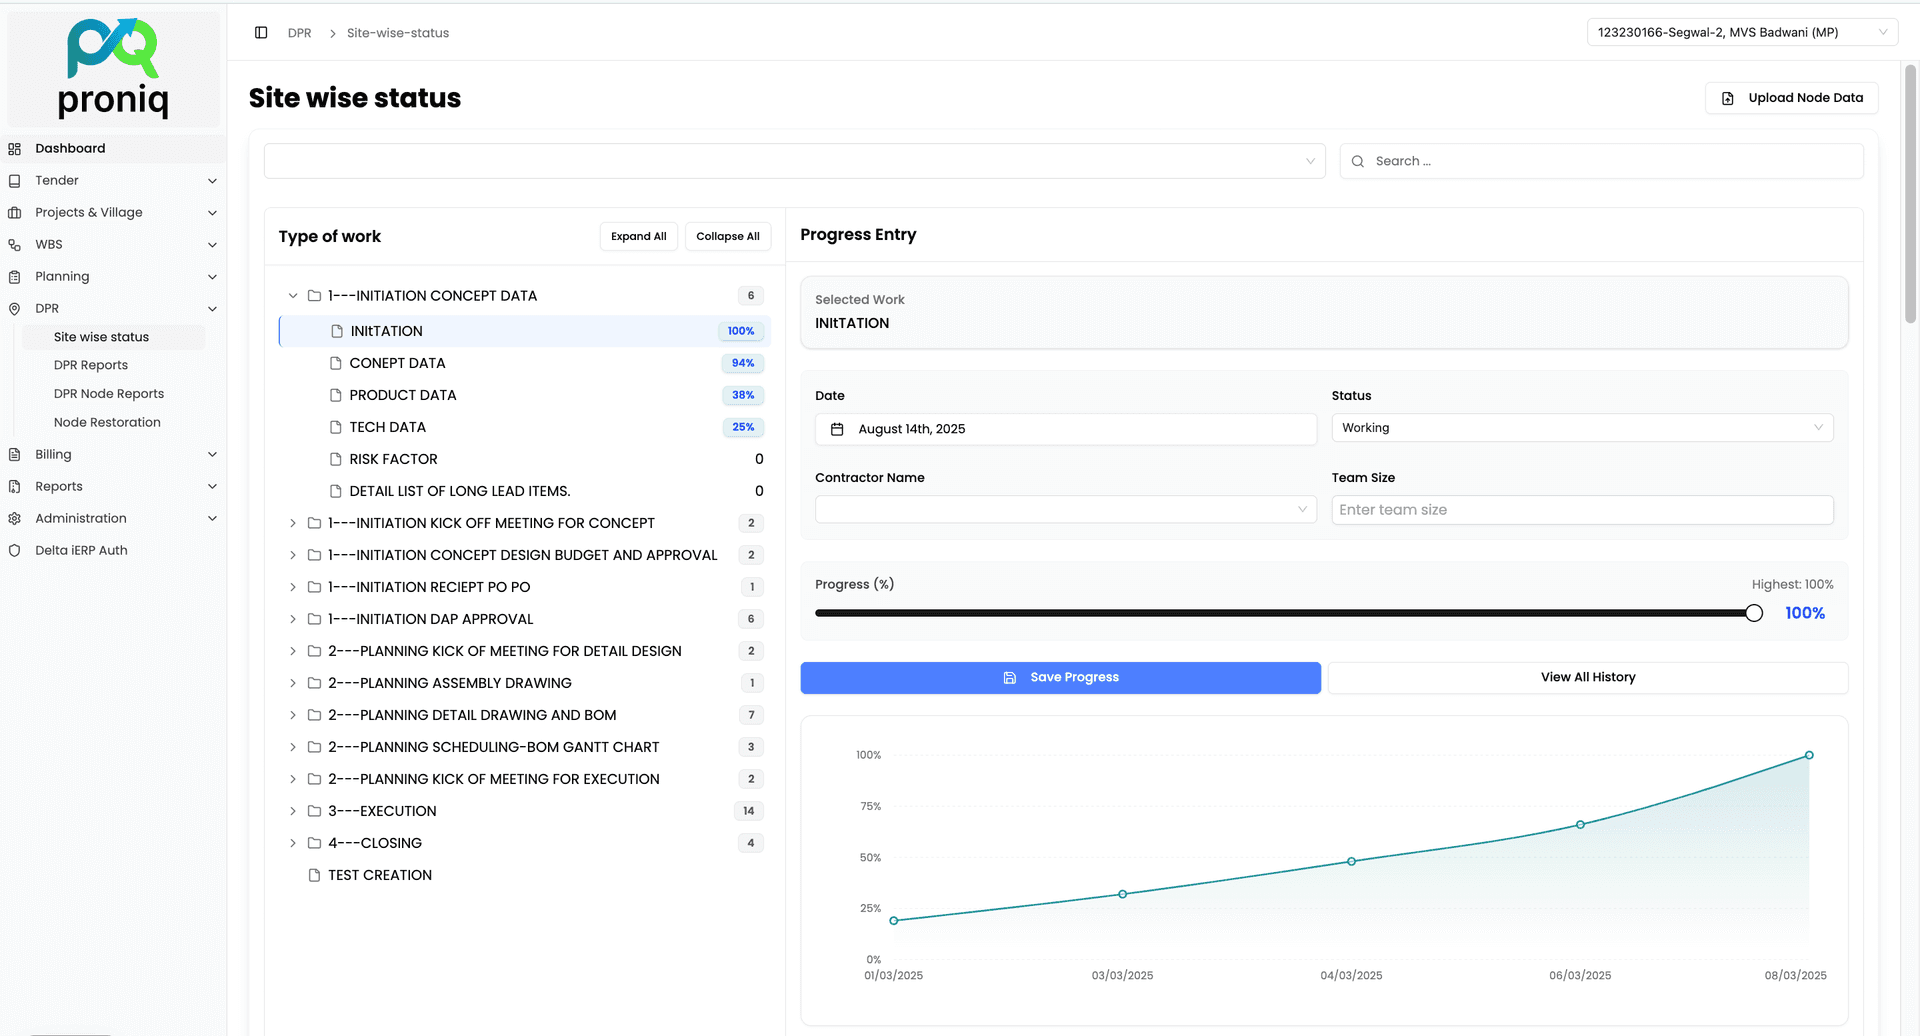Expand the 3---EXECUTION folder
This screenshot has height=1036, width=1920.
point(293,811)
